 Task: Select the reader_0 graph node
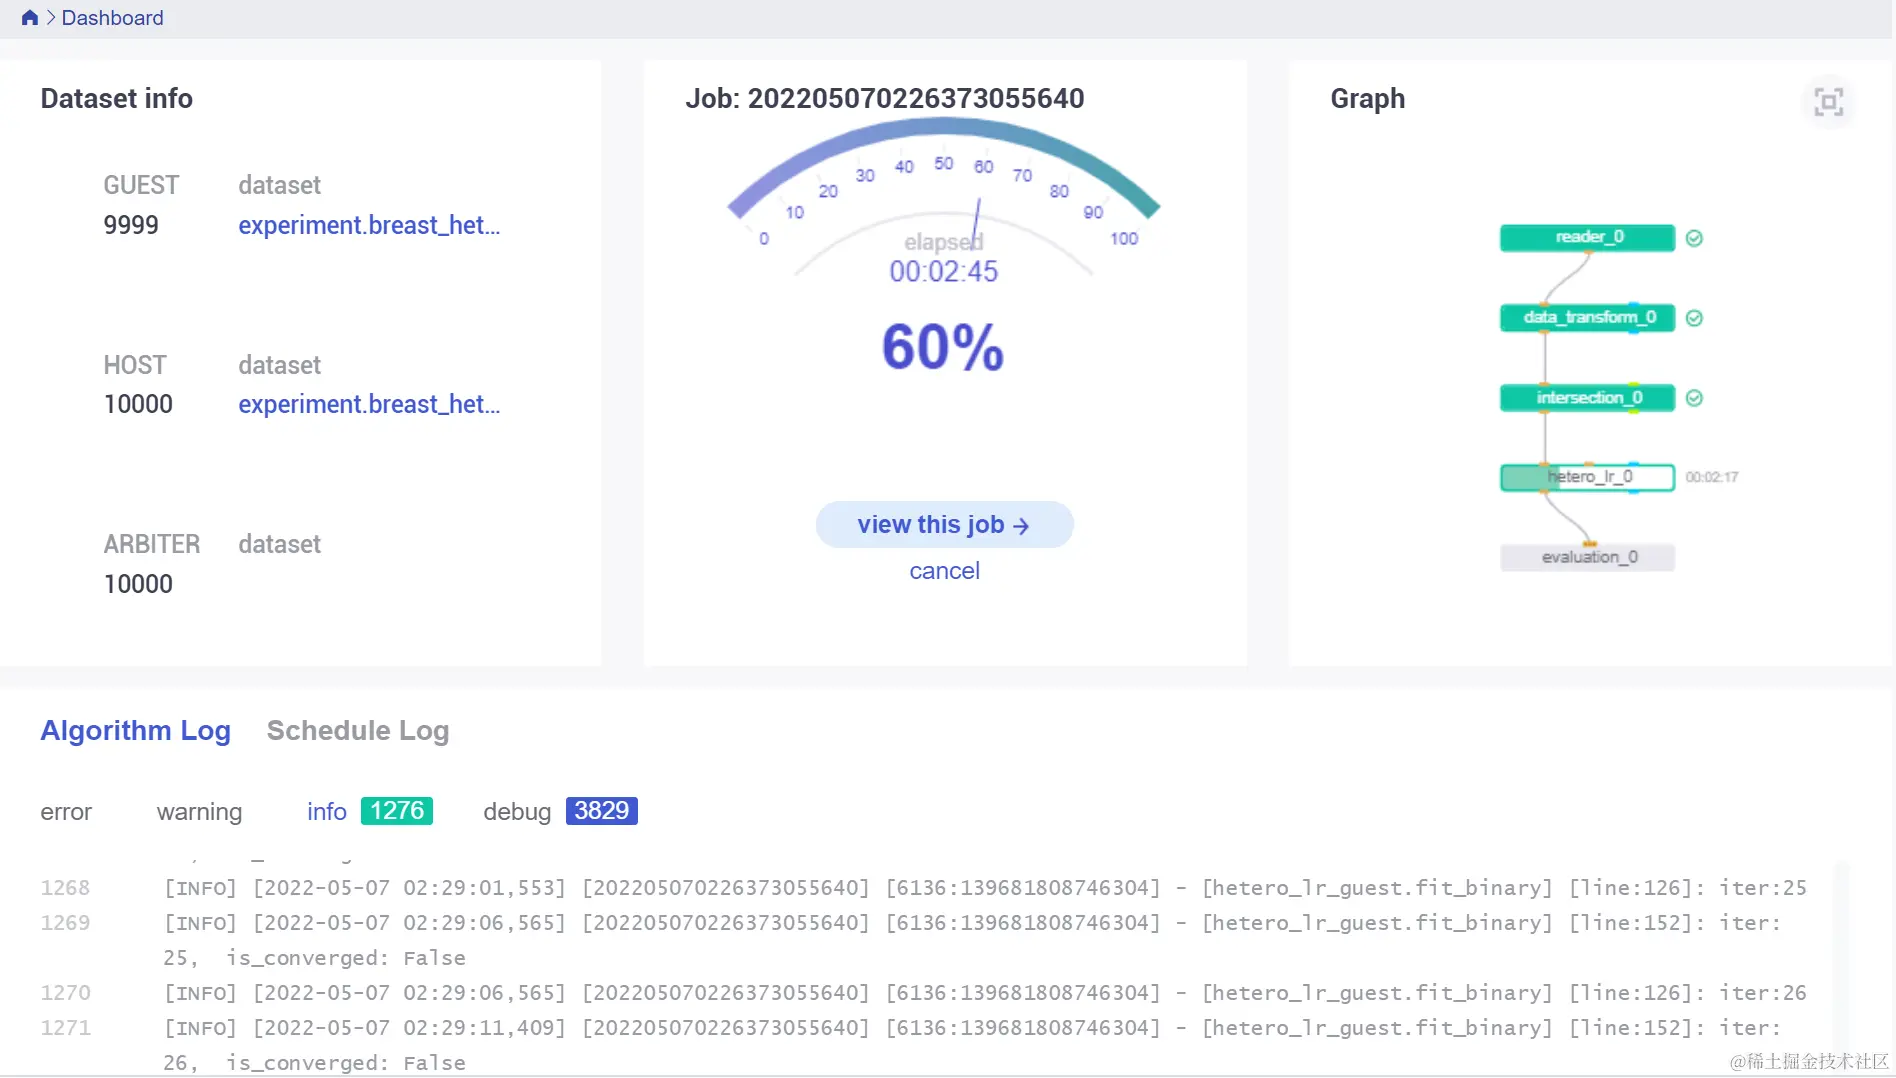(x=1587, y=237)
